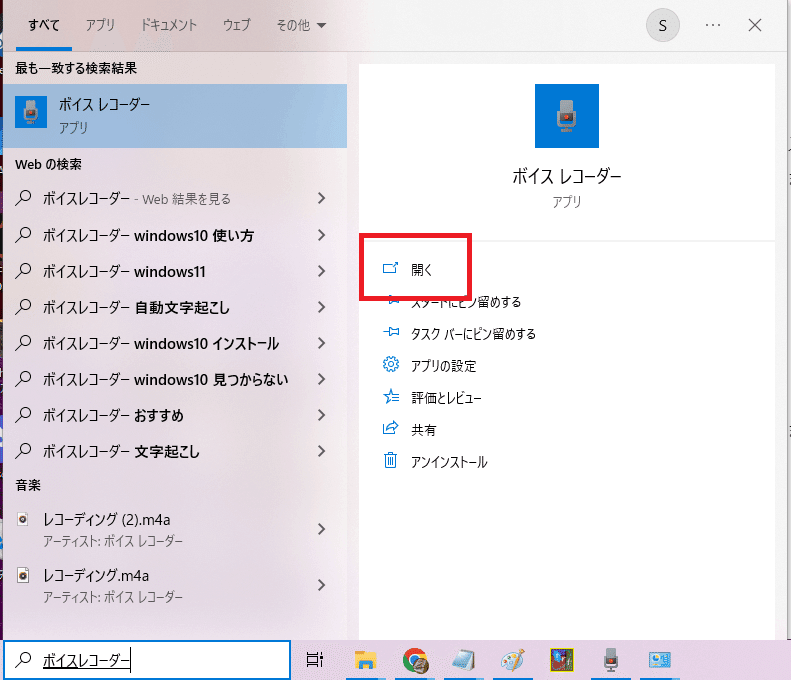
Task: Switch to ウェブ tab
Action: [x=237, y=25]
